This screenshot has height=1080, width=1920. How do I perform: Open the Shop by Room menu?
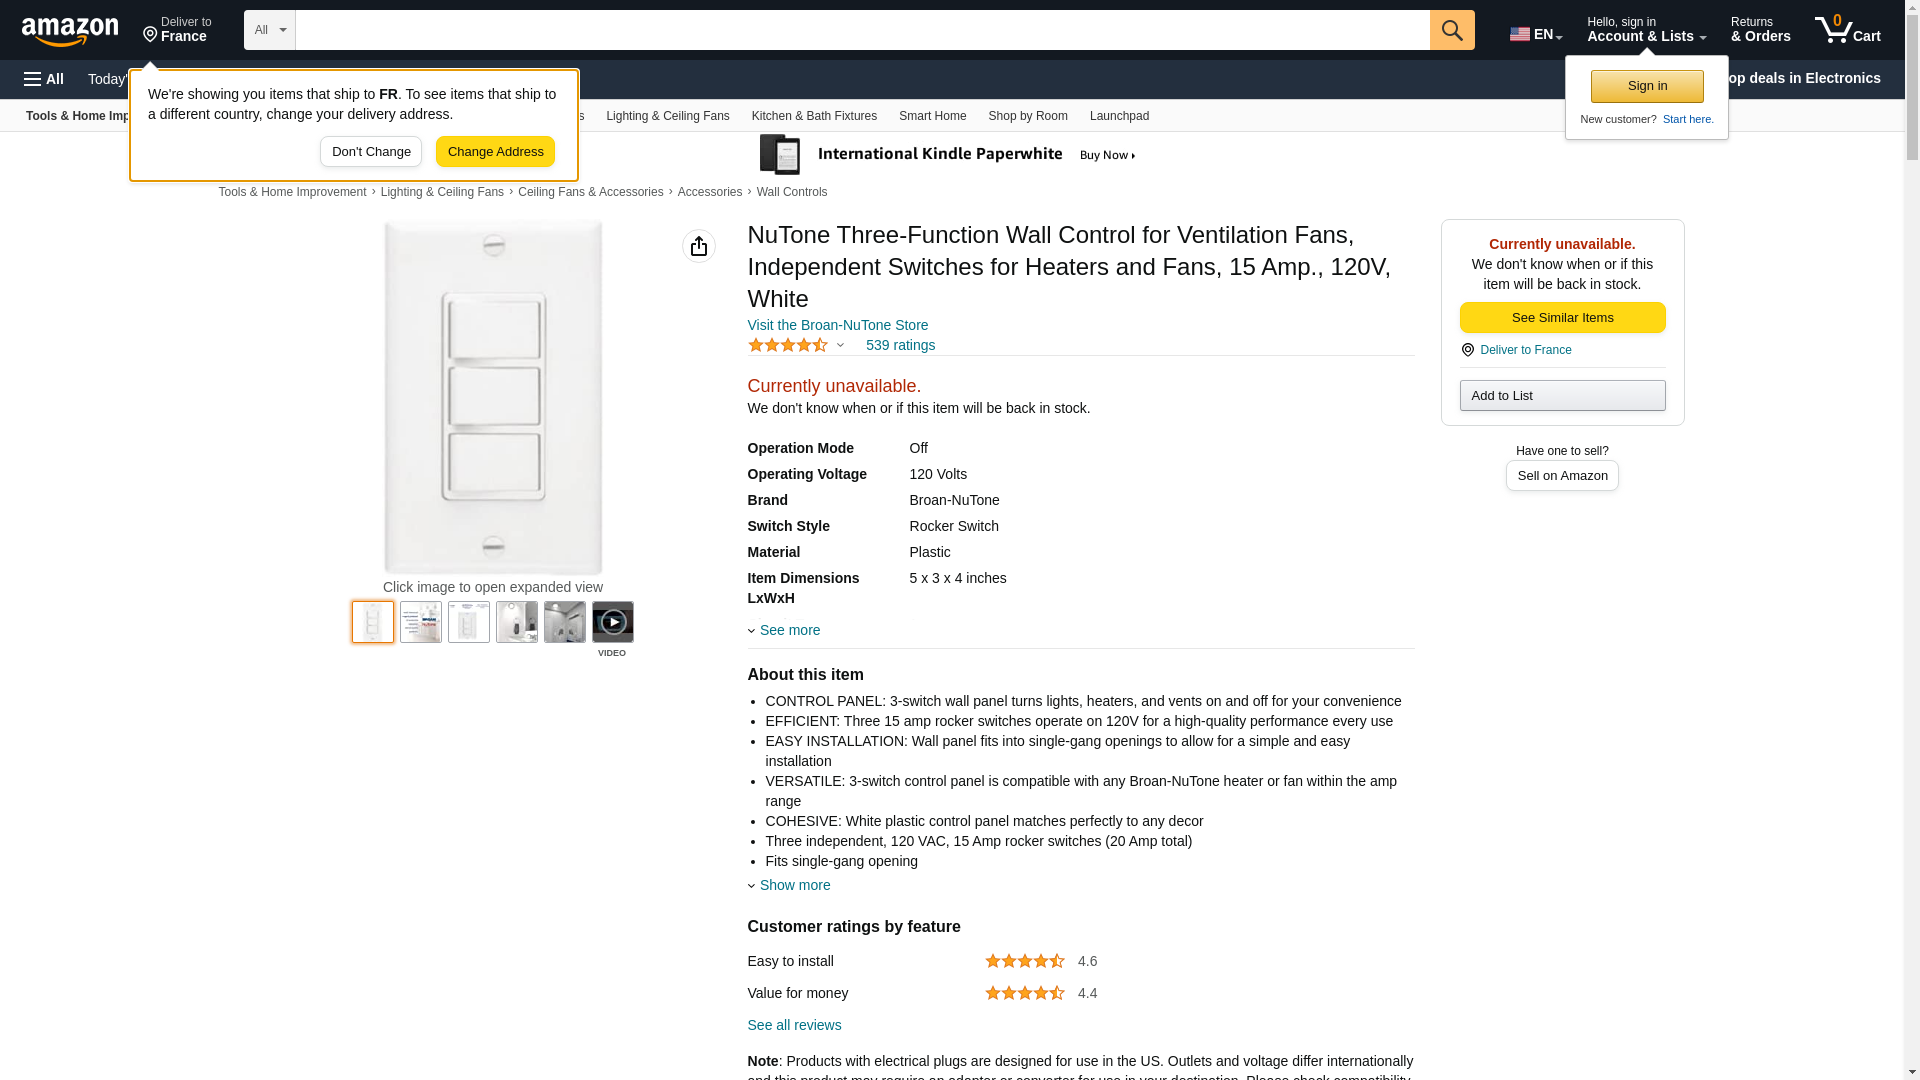[x=1027, y=116]
